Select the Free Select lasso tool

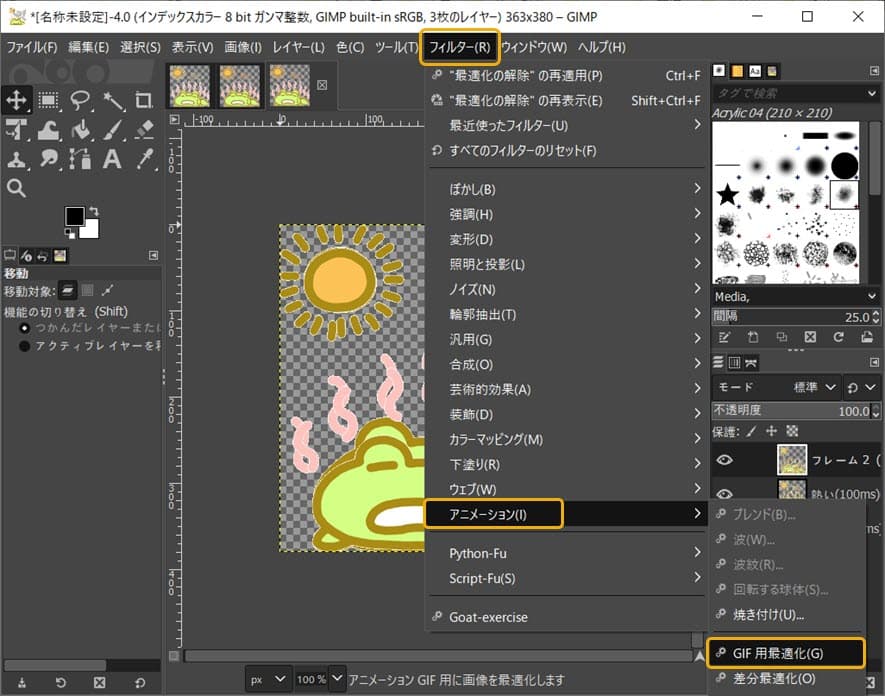(x=80, y=99)
